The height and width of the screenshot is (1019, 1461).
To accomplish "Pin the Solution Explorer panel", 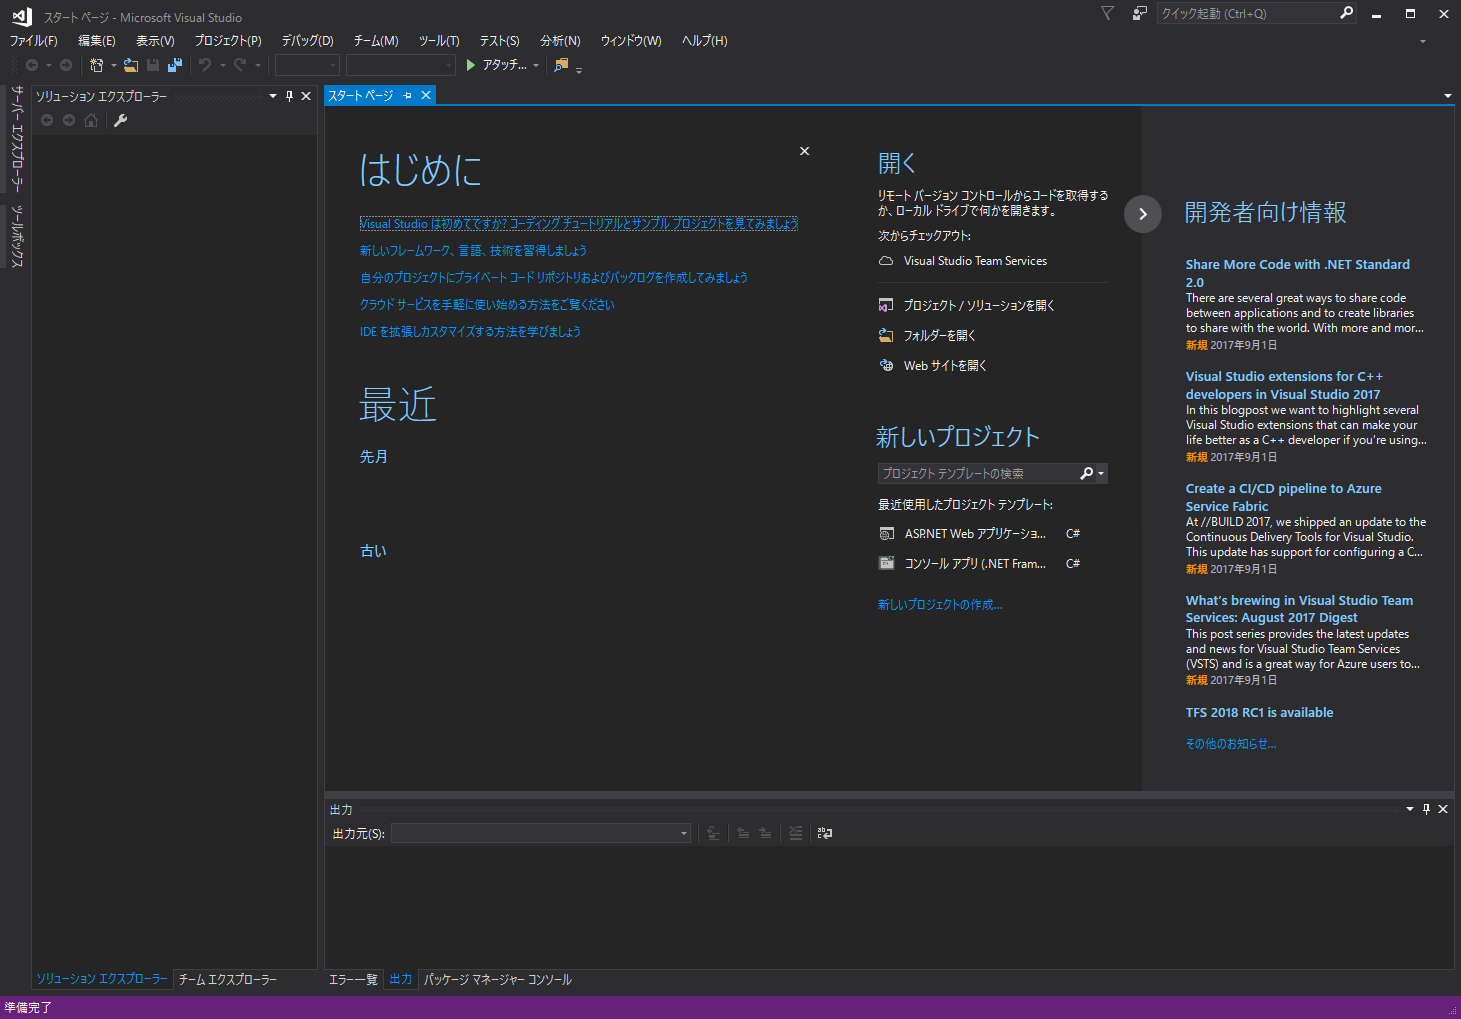I will click(289, 95).
